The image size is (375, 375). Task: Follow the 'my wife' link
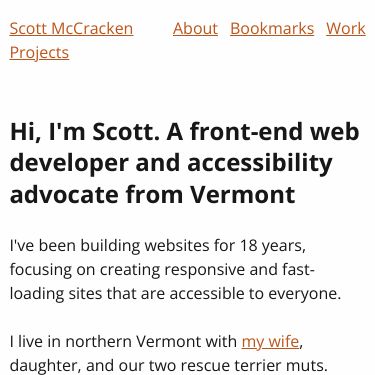(x=270, y=342)
